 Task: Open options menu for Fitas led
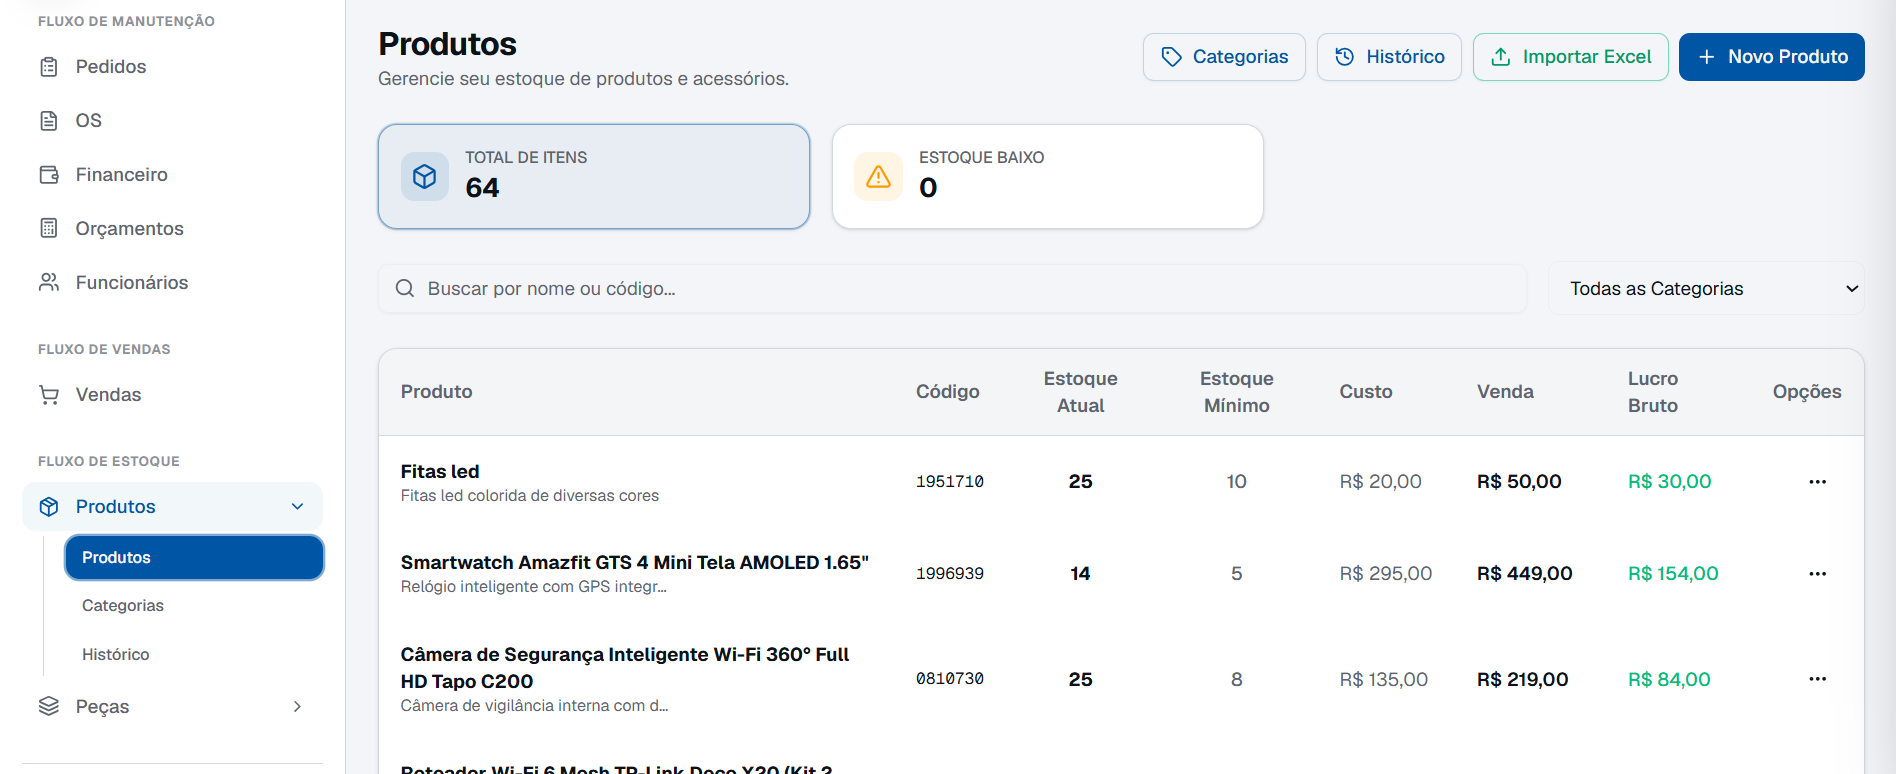click(1817, 482)
